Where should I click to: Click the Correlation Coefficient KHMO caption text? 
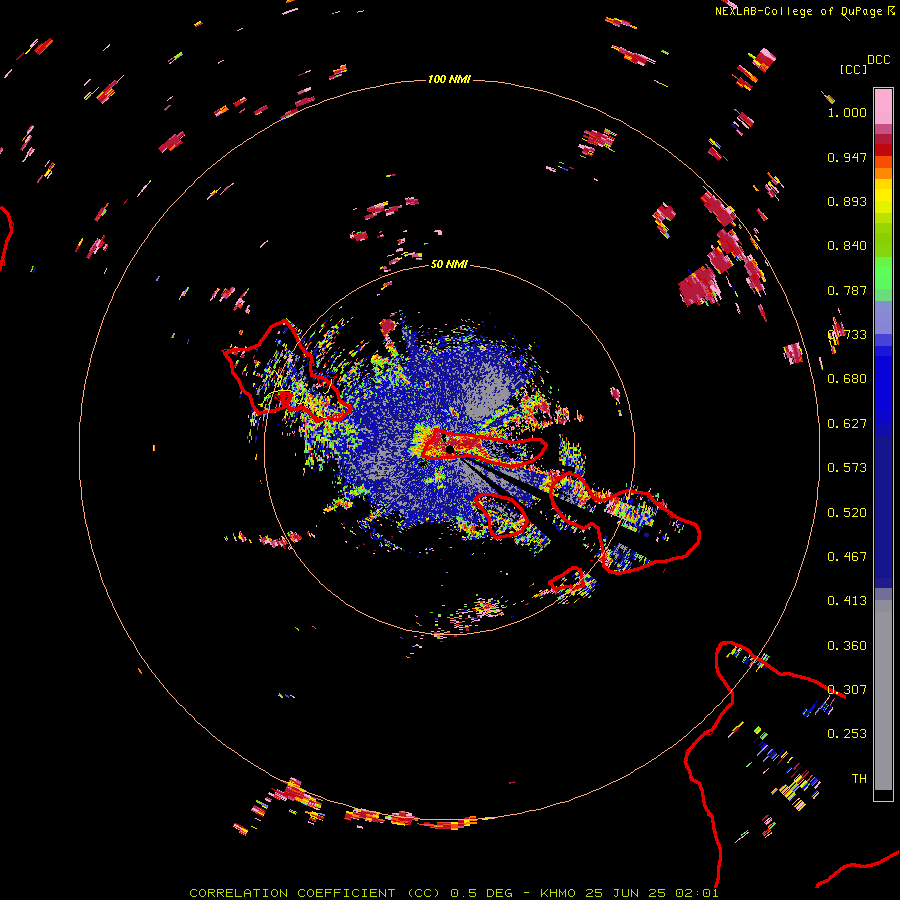[x=453, y=893]
